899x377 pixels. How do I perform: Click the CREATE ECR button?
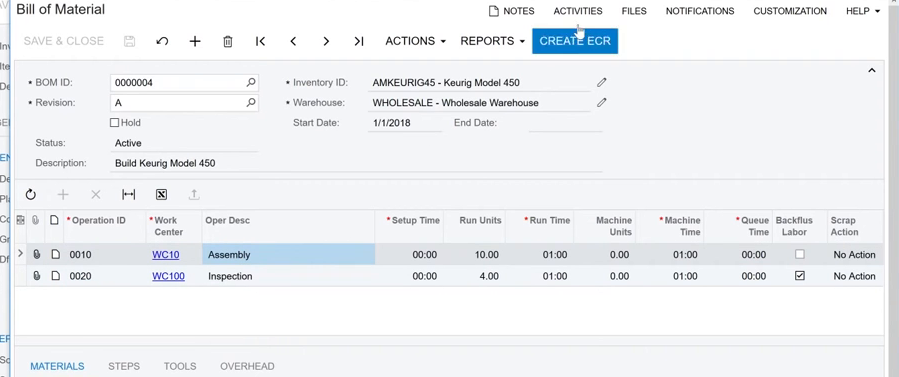tap(575, 41)
